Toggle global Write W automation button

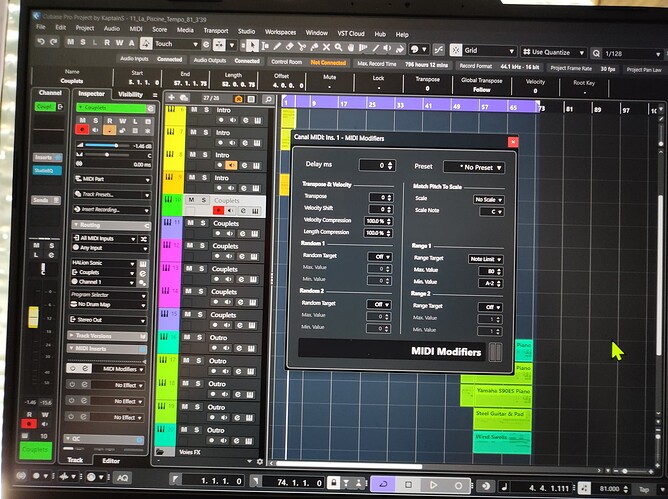[x=120, y=43]
